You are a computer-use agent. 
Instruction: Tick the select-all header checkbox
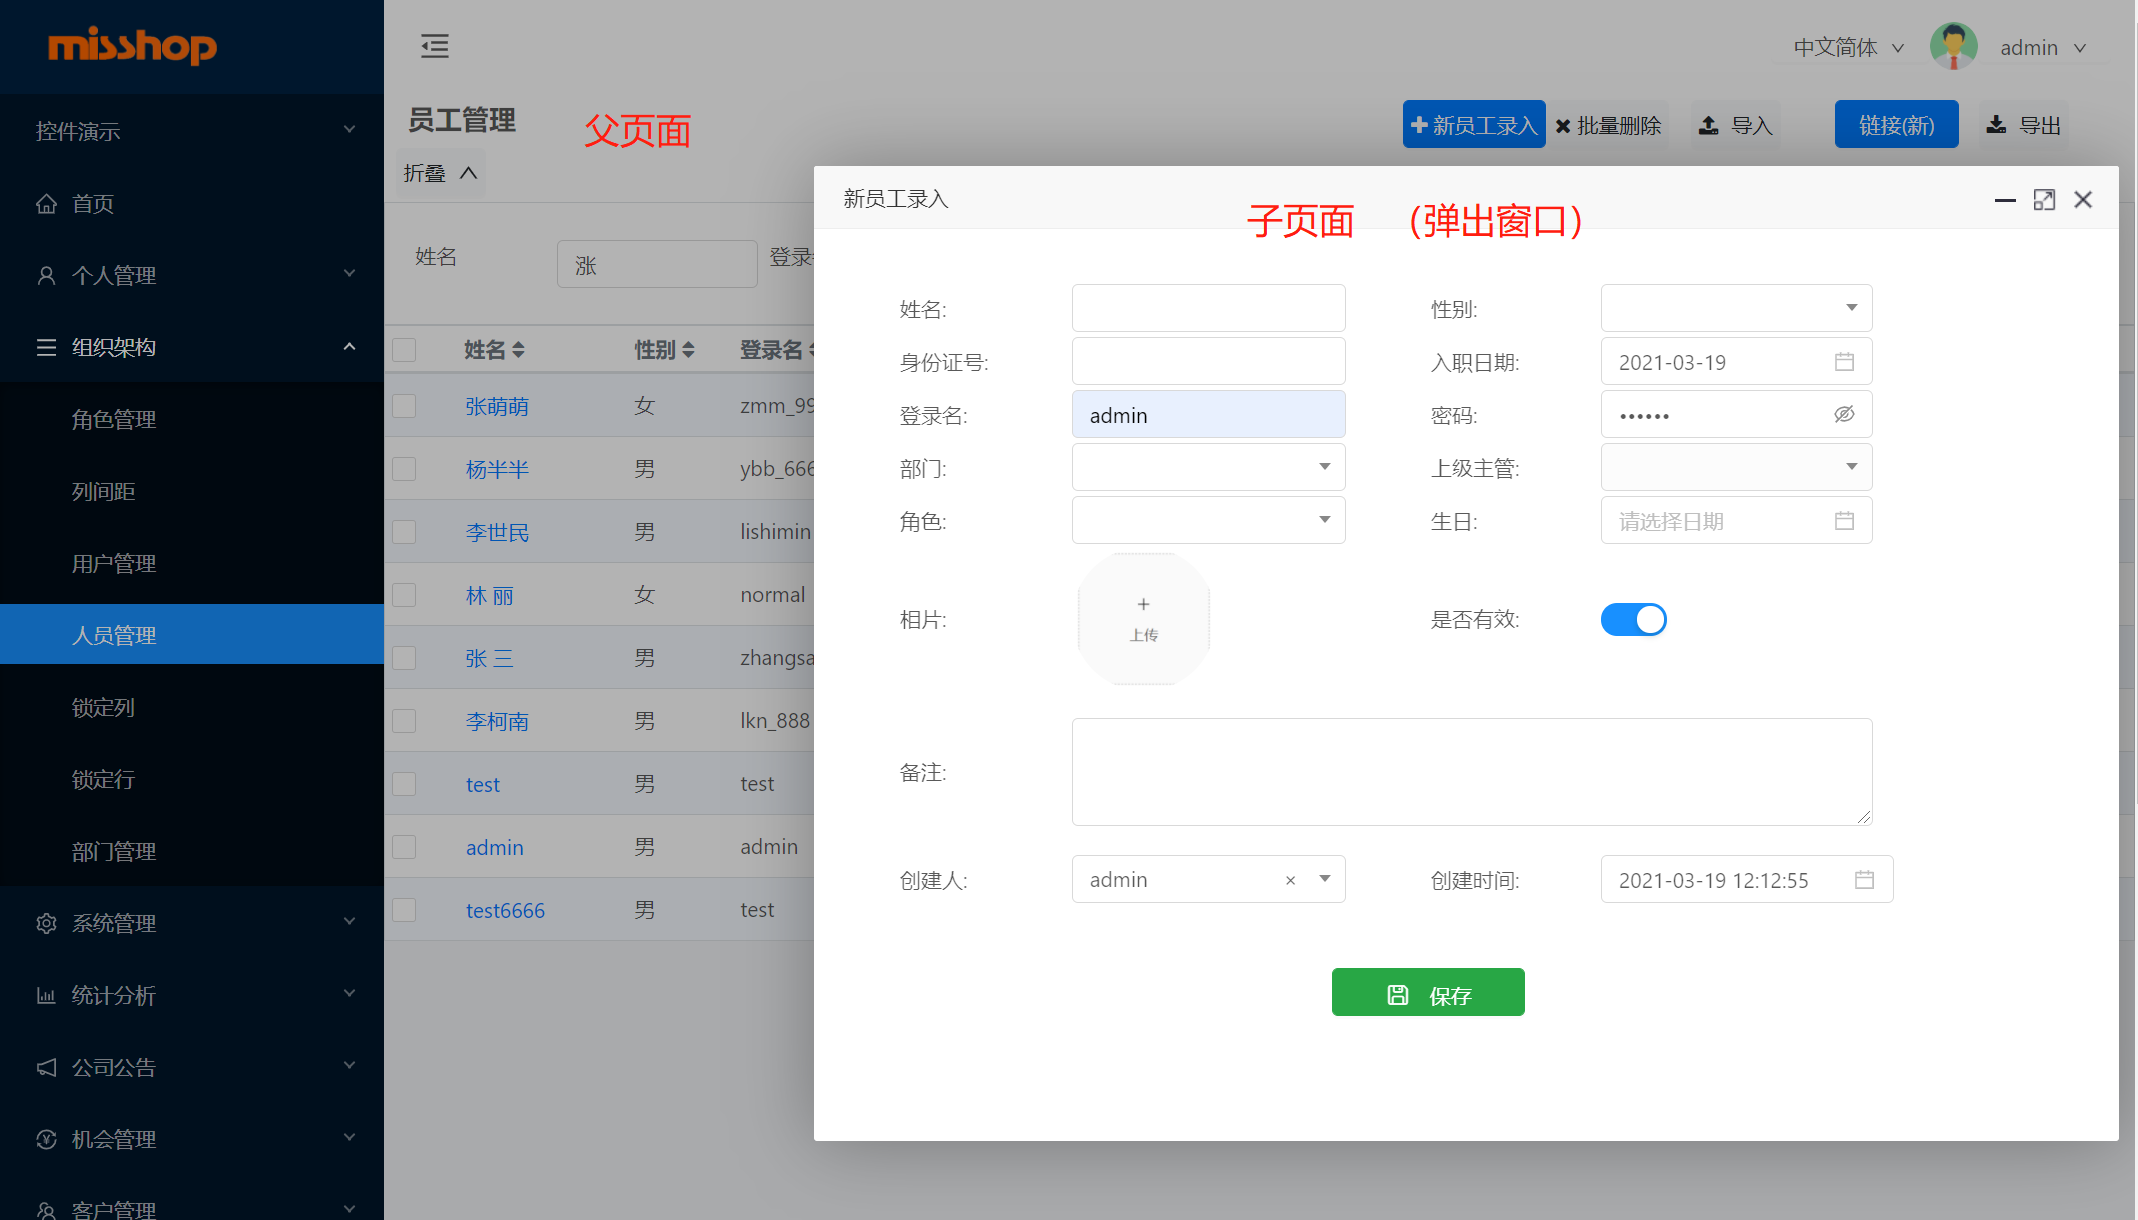404,350
